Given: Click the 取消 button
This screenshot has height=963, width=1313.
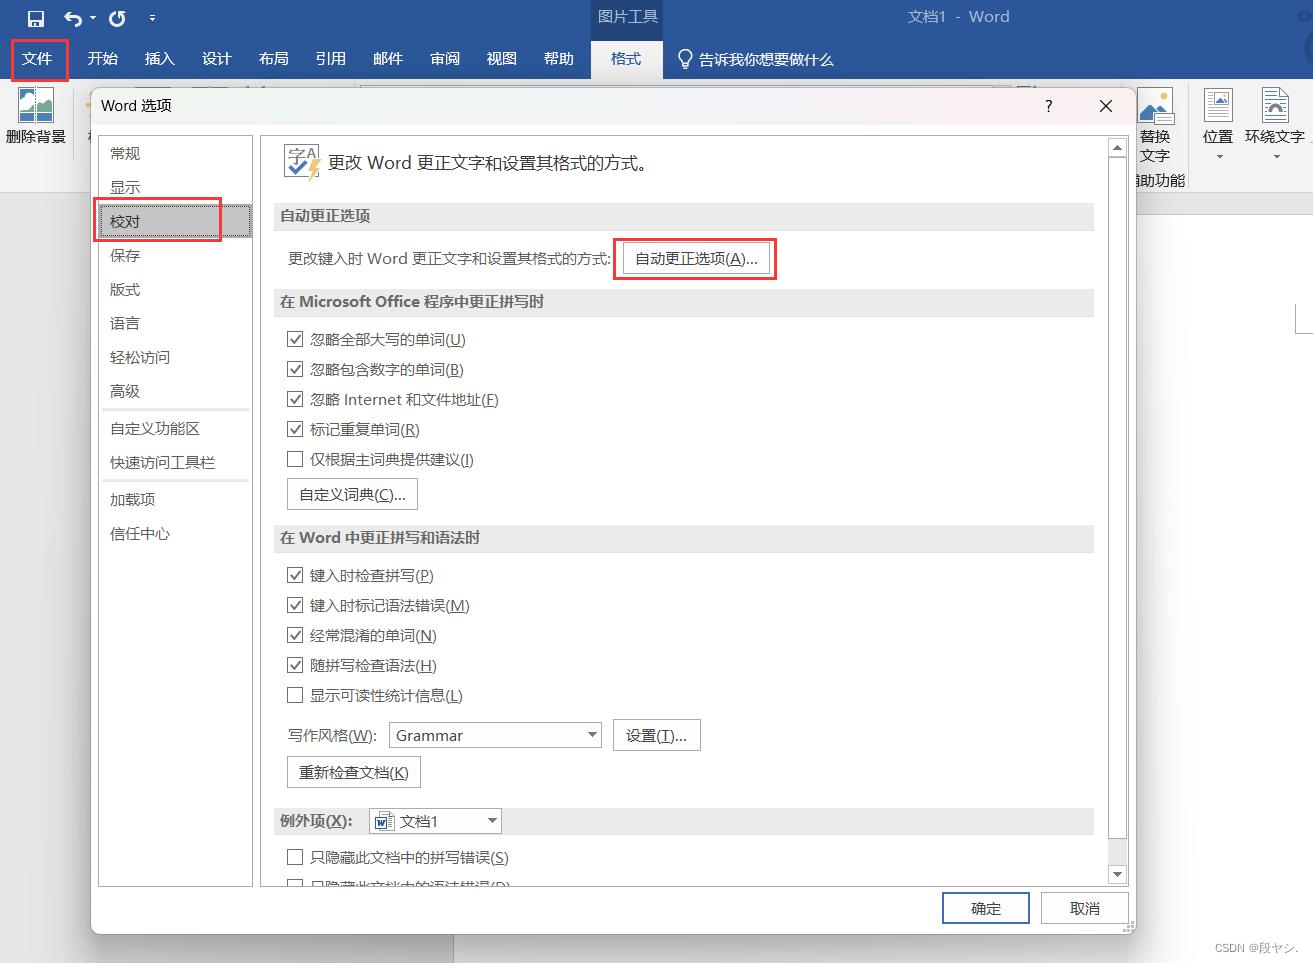Looking at the screenshot, I should tap(1085, 909).
